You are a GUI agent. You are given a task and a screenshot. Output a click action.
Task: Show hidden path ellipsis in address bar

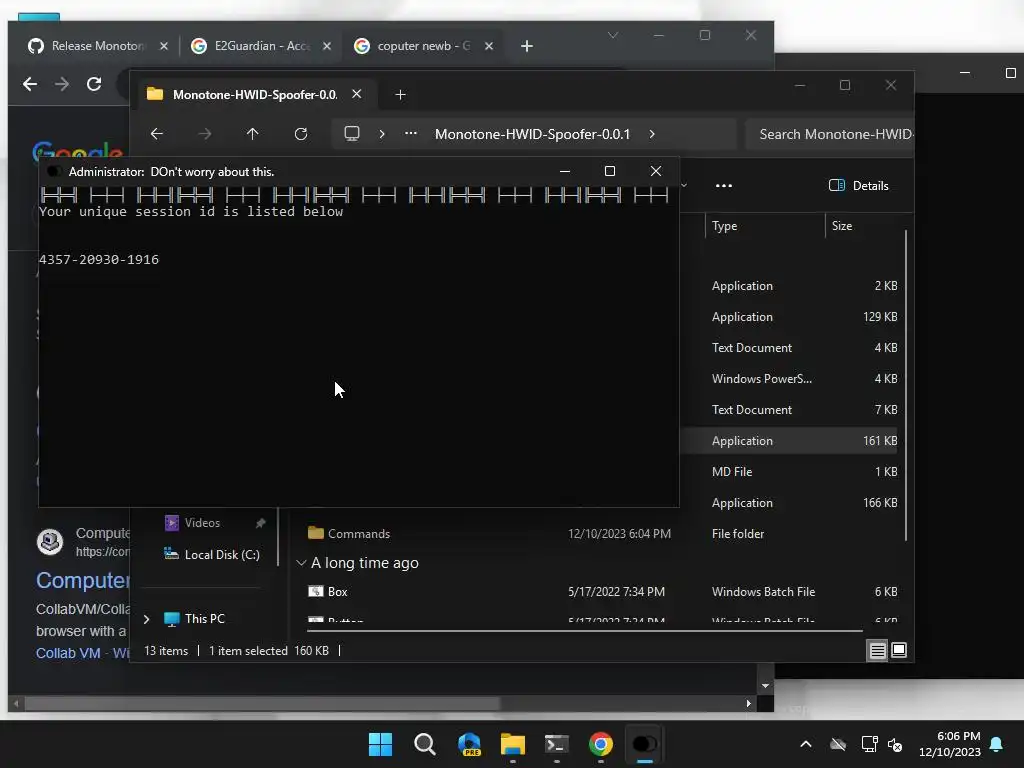click(411, 134)
